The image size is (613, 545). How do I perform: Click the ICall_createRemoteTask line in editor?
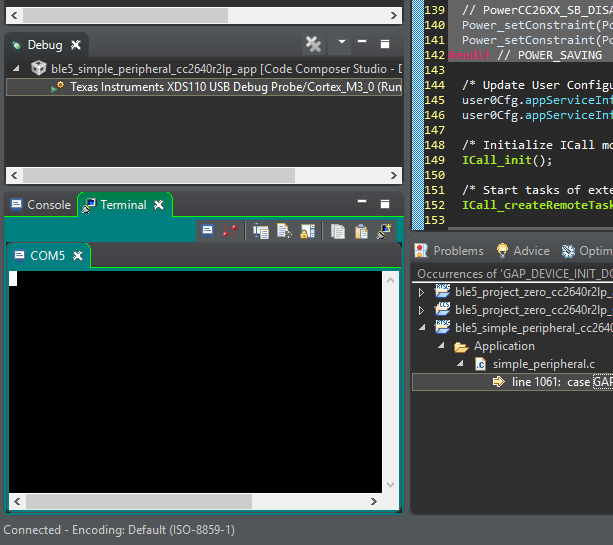[538, 205]
